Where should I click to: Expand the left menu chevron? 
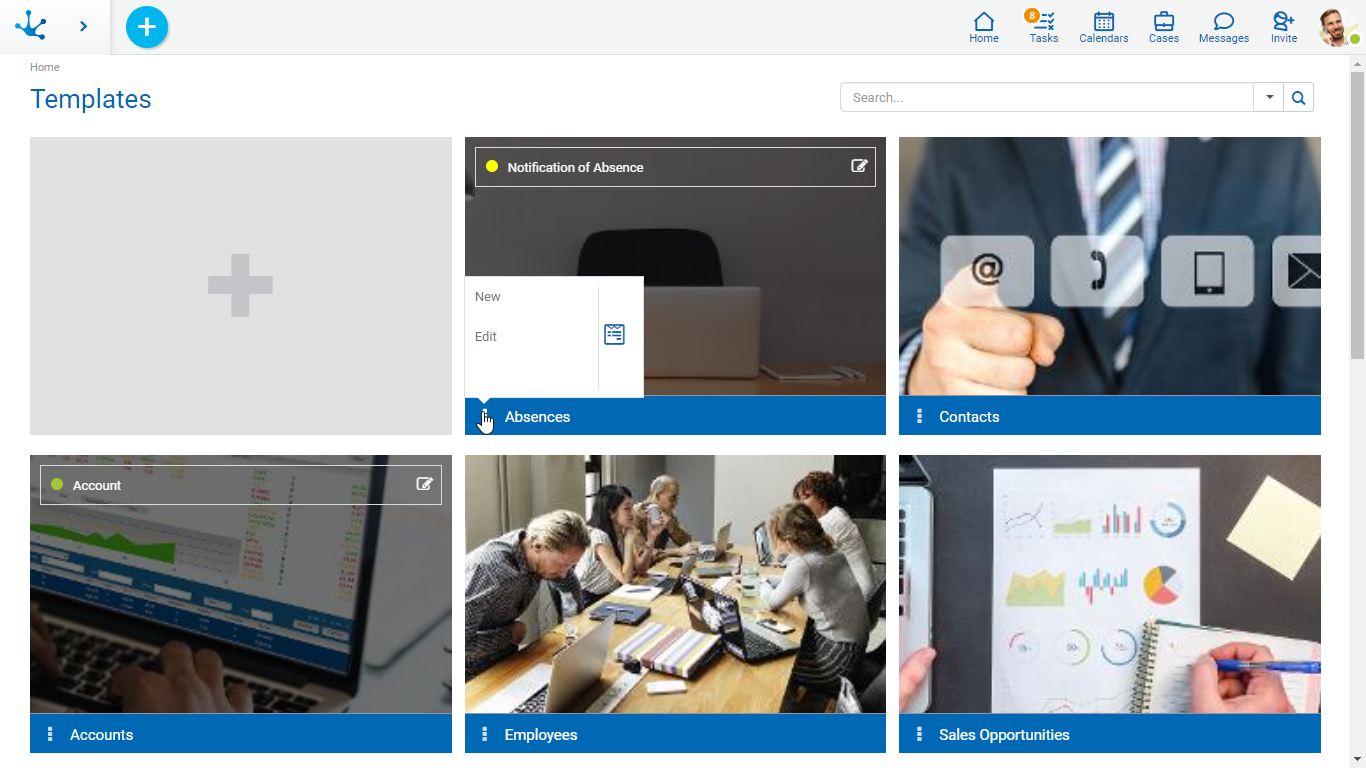point(83,27)
